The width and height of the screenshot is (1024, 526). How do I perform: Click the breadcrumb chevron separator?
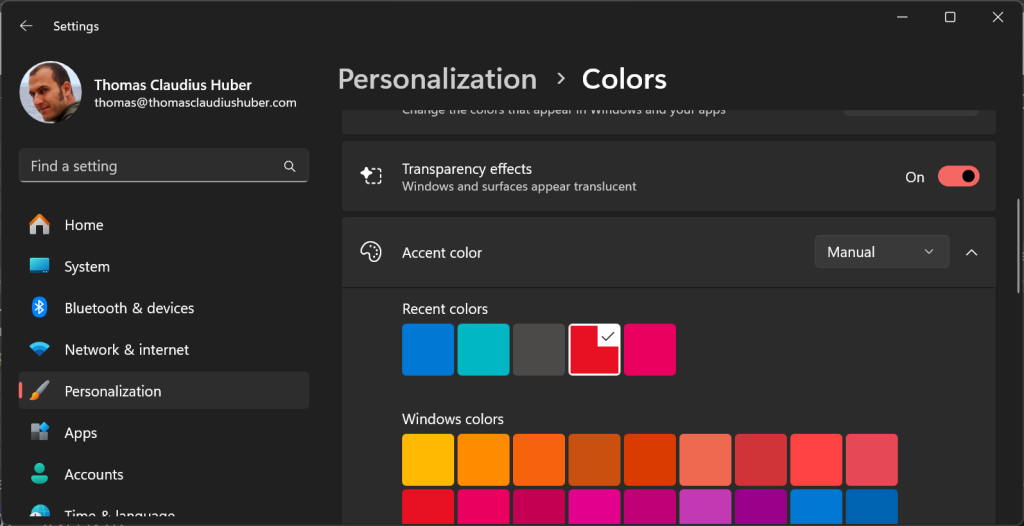pyautogui.click(x=560, y=79)
